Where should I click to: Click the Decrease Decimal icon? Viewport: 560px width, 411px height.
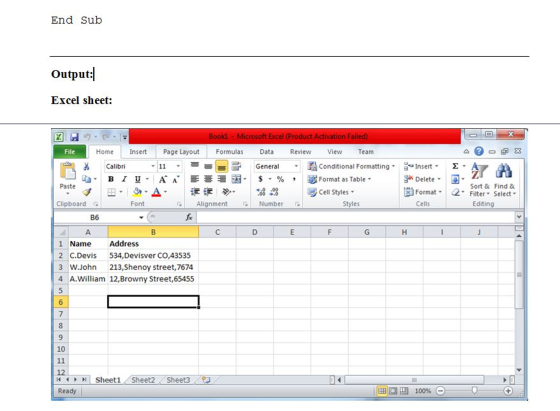coord(274,192)
